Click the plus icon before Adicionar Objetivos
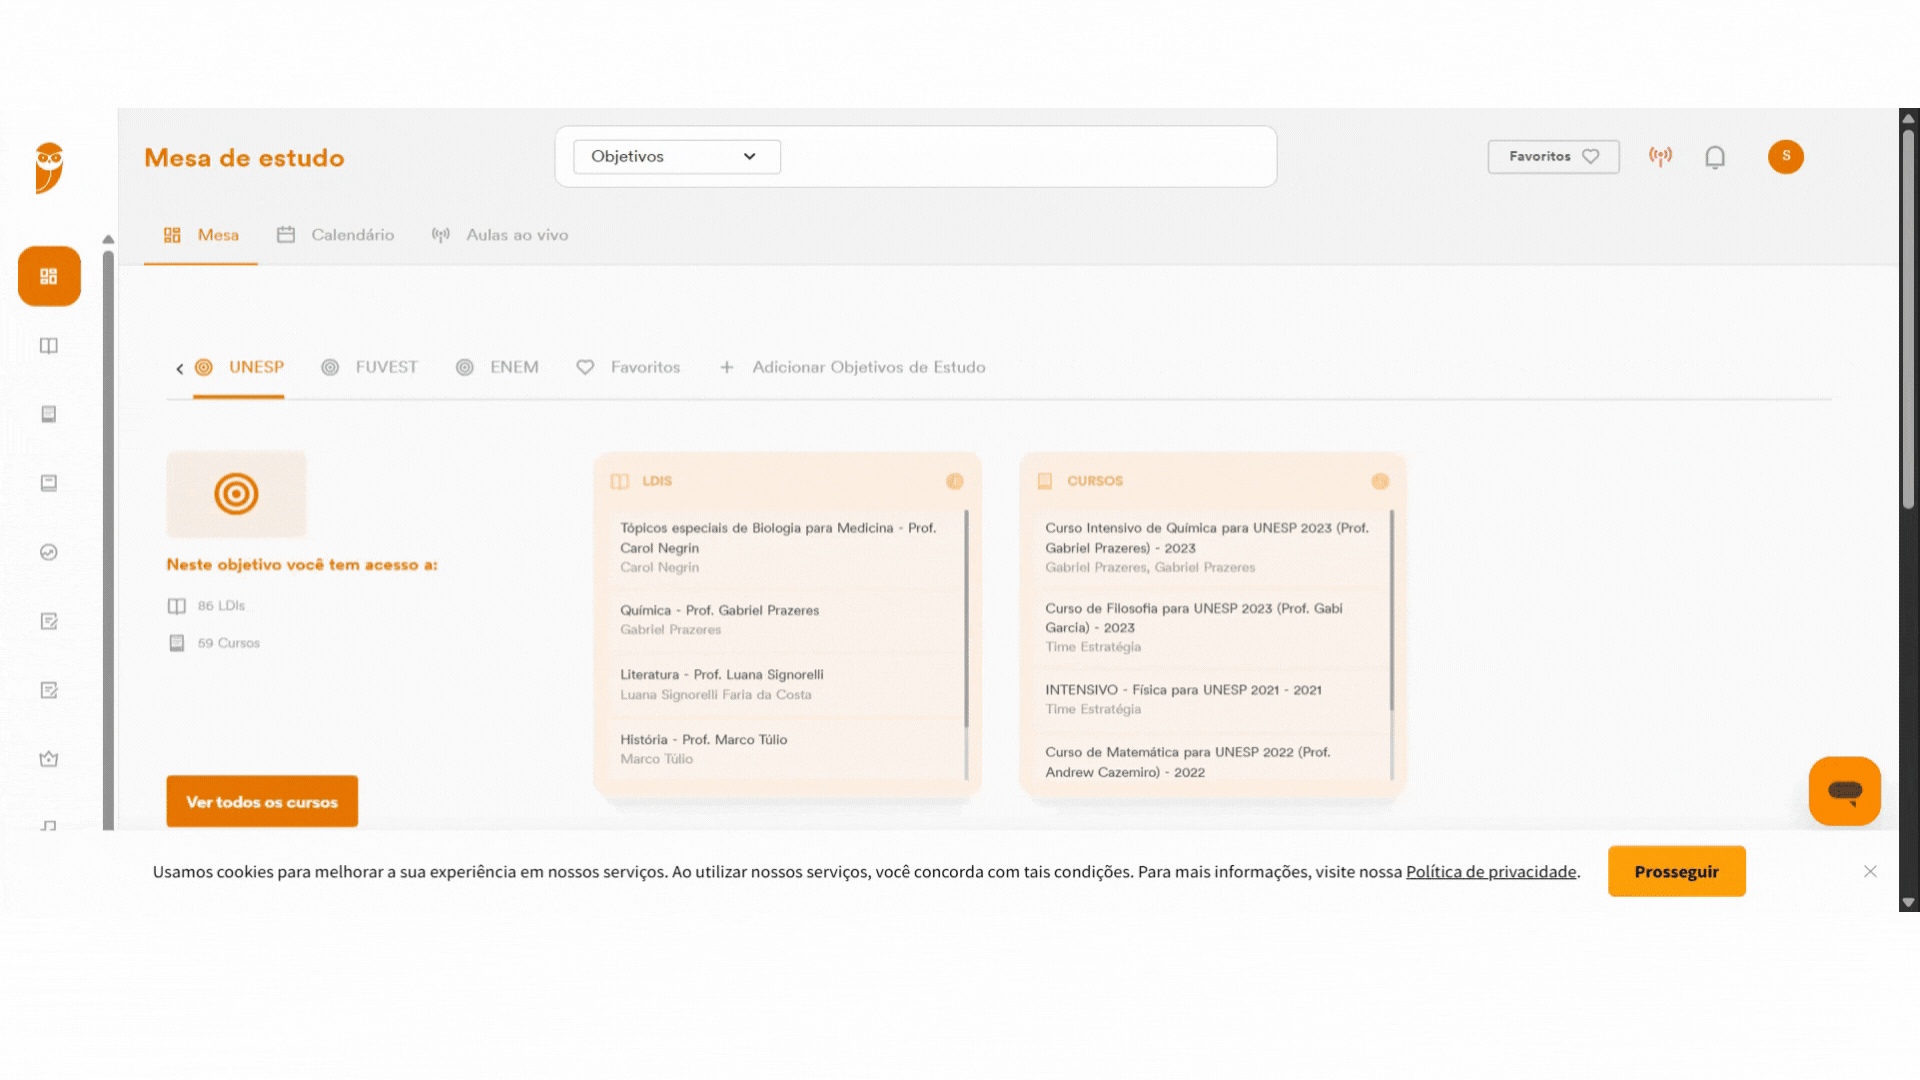This screenshot has height=1080, width=1920. click(727, 367)
